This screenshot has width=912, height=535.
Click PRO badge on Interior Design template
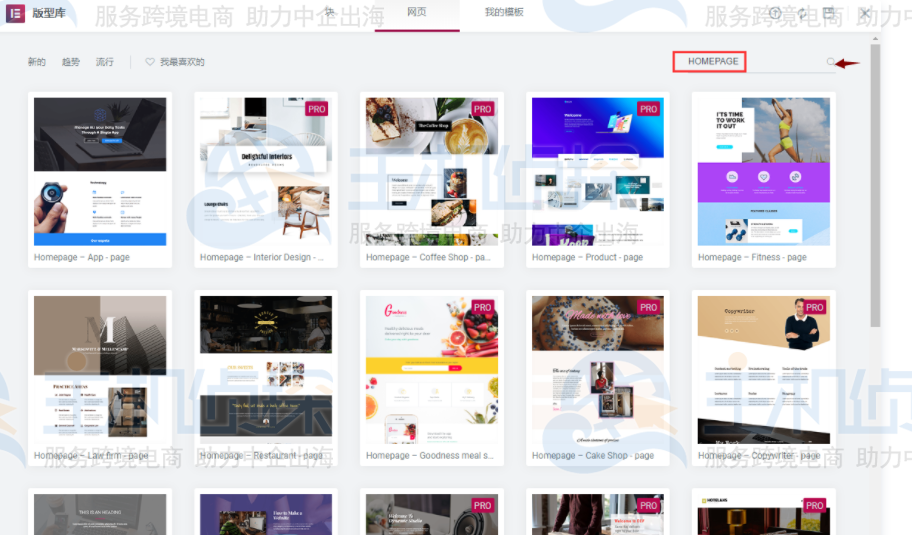317,109
